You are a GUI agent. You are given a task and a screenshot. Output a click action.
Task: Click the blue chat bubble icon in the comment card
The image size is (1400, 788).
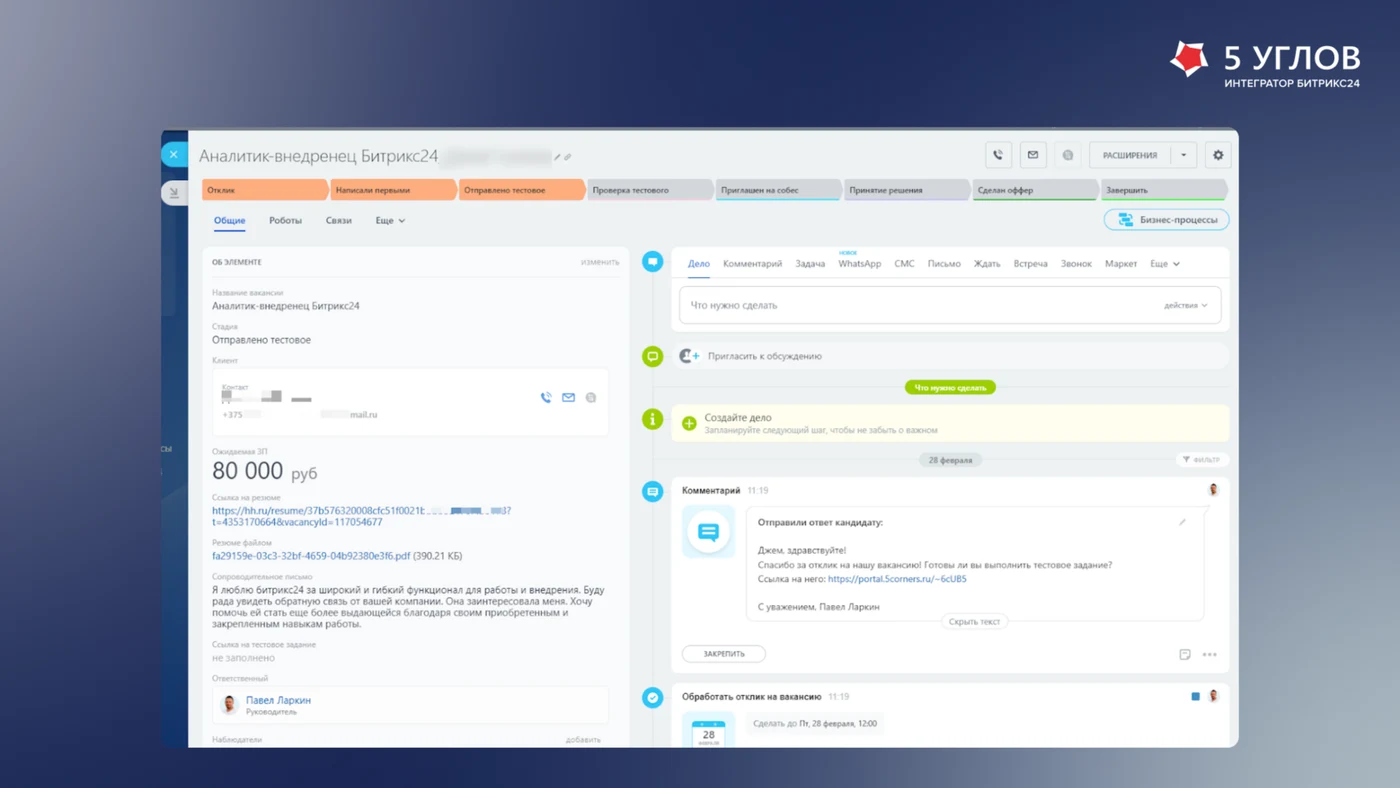pyautogui.click(x=708, y=531)
